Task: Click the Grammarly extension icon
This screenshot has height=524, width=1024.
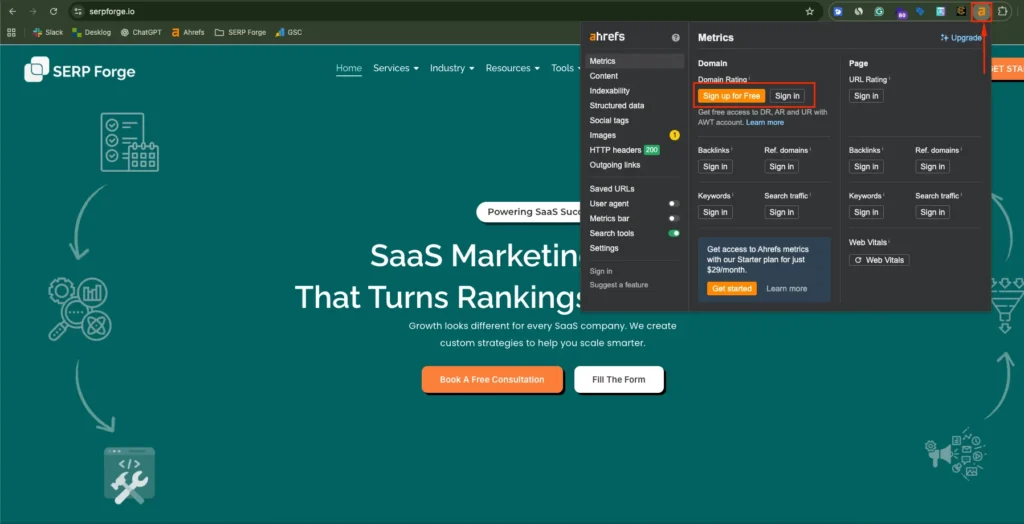Action: coord(880,11)
